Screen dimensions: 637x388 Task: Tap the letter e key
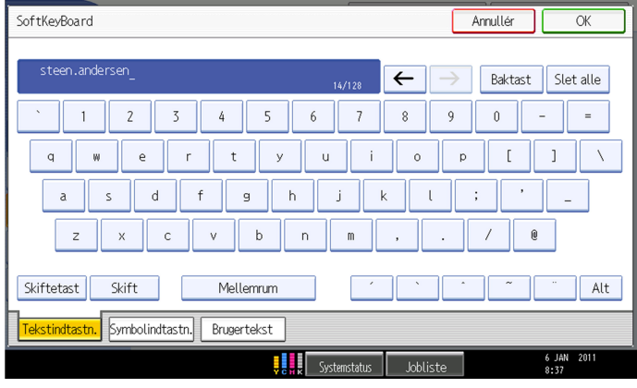click(x=143, y=156)
